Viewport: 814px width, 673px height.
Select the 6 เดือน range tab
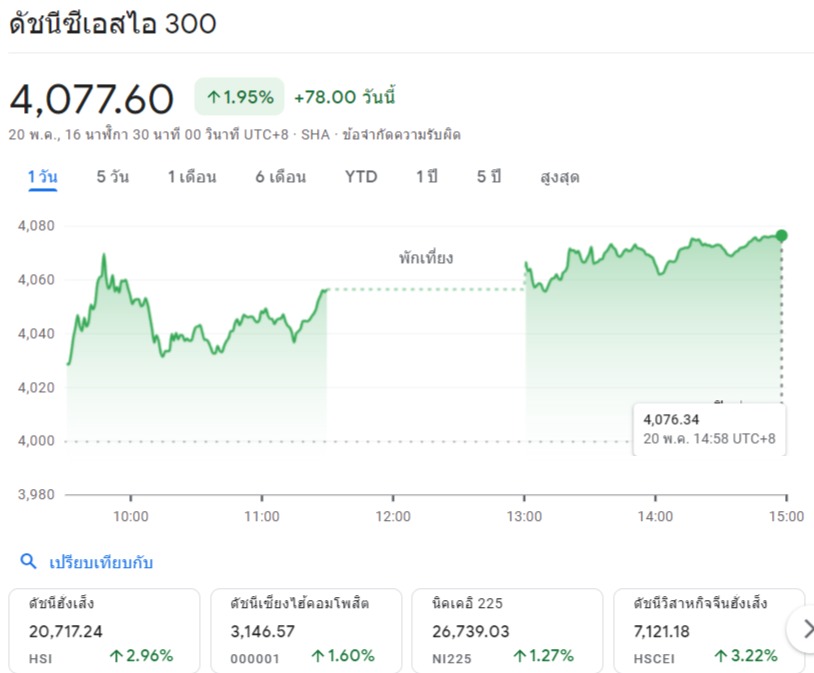pyautogui.click(x=280, y=177)
